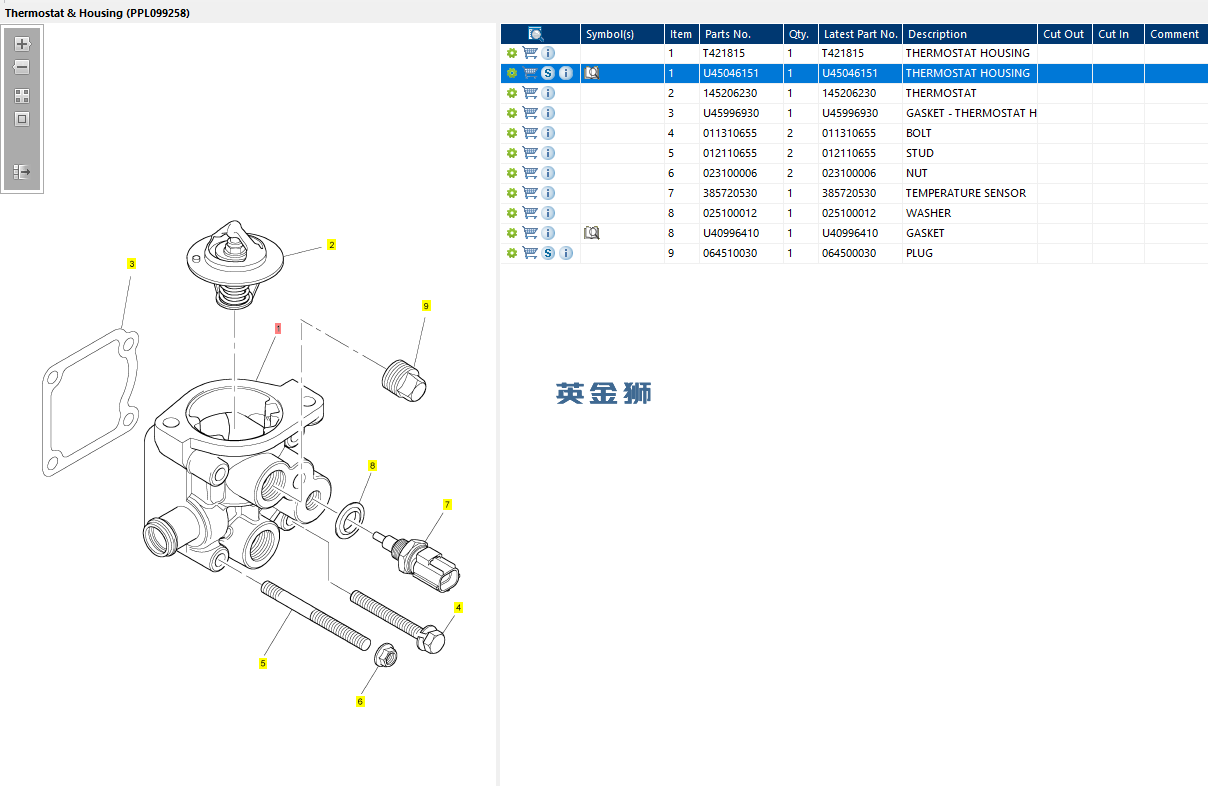The image size is (1208, 786).
Task: Click gear icon for PLUG 064510030 row
Action: (x=512, y=253)
